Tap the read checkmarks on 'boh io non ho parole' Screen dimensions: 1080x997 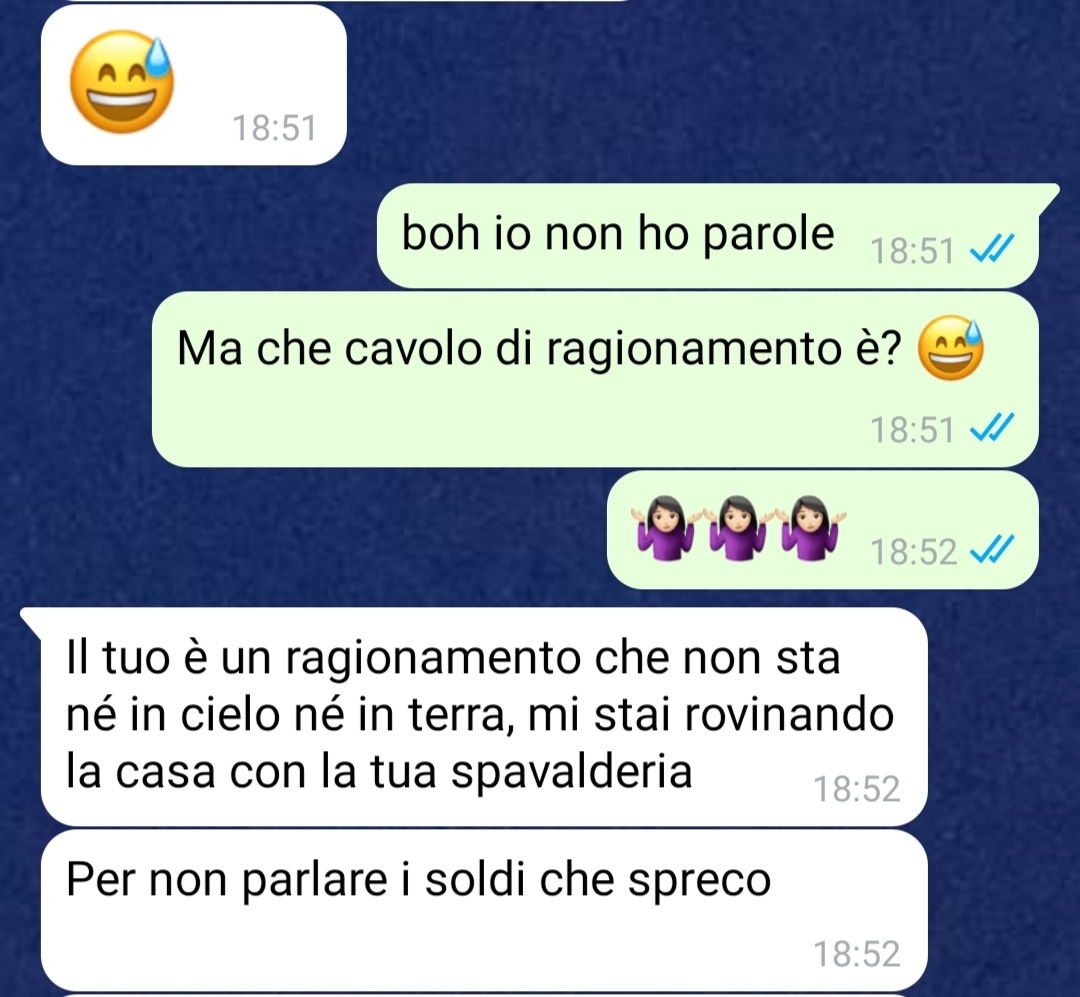pyautogui.click(x=992, y=249)
